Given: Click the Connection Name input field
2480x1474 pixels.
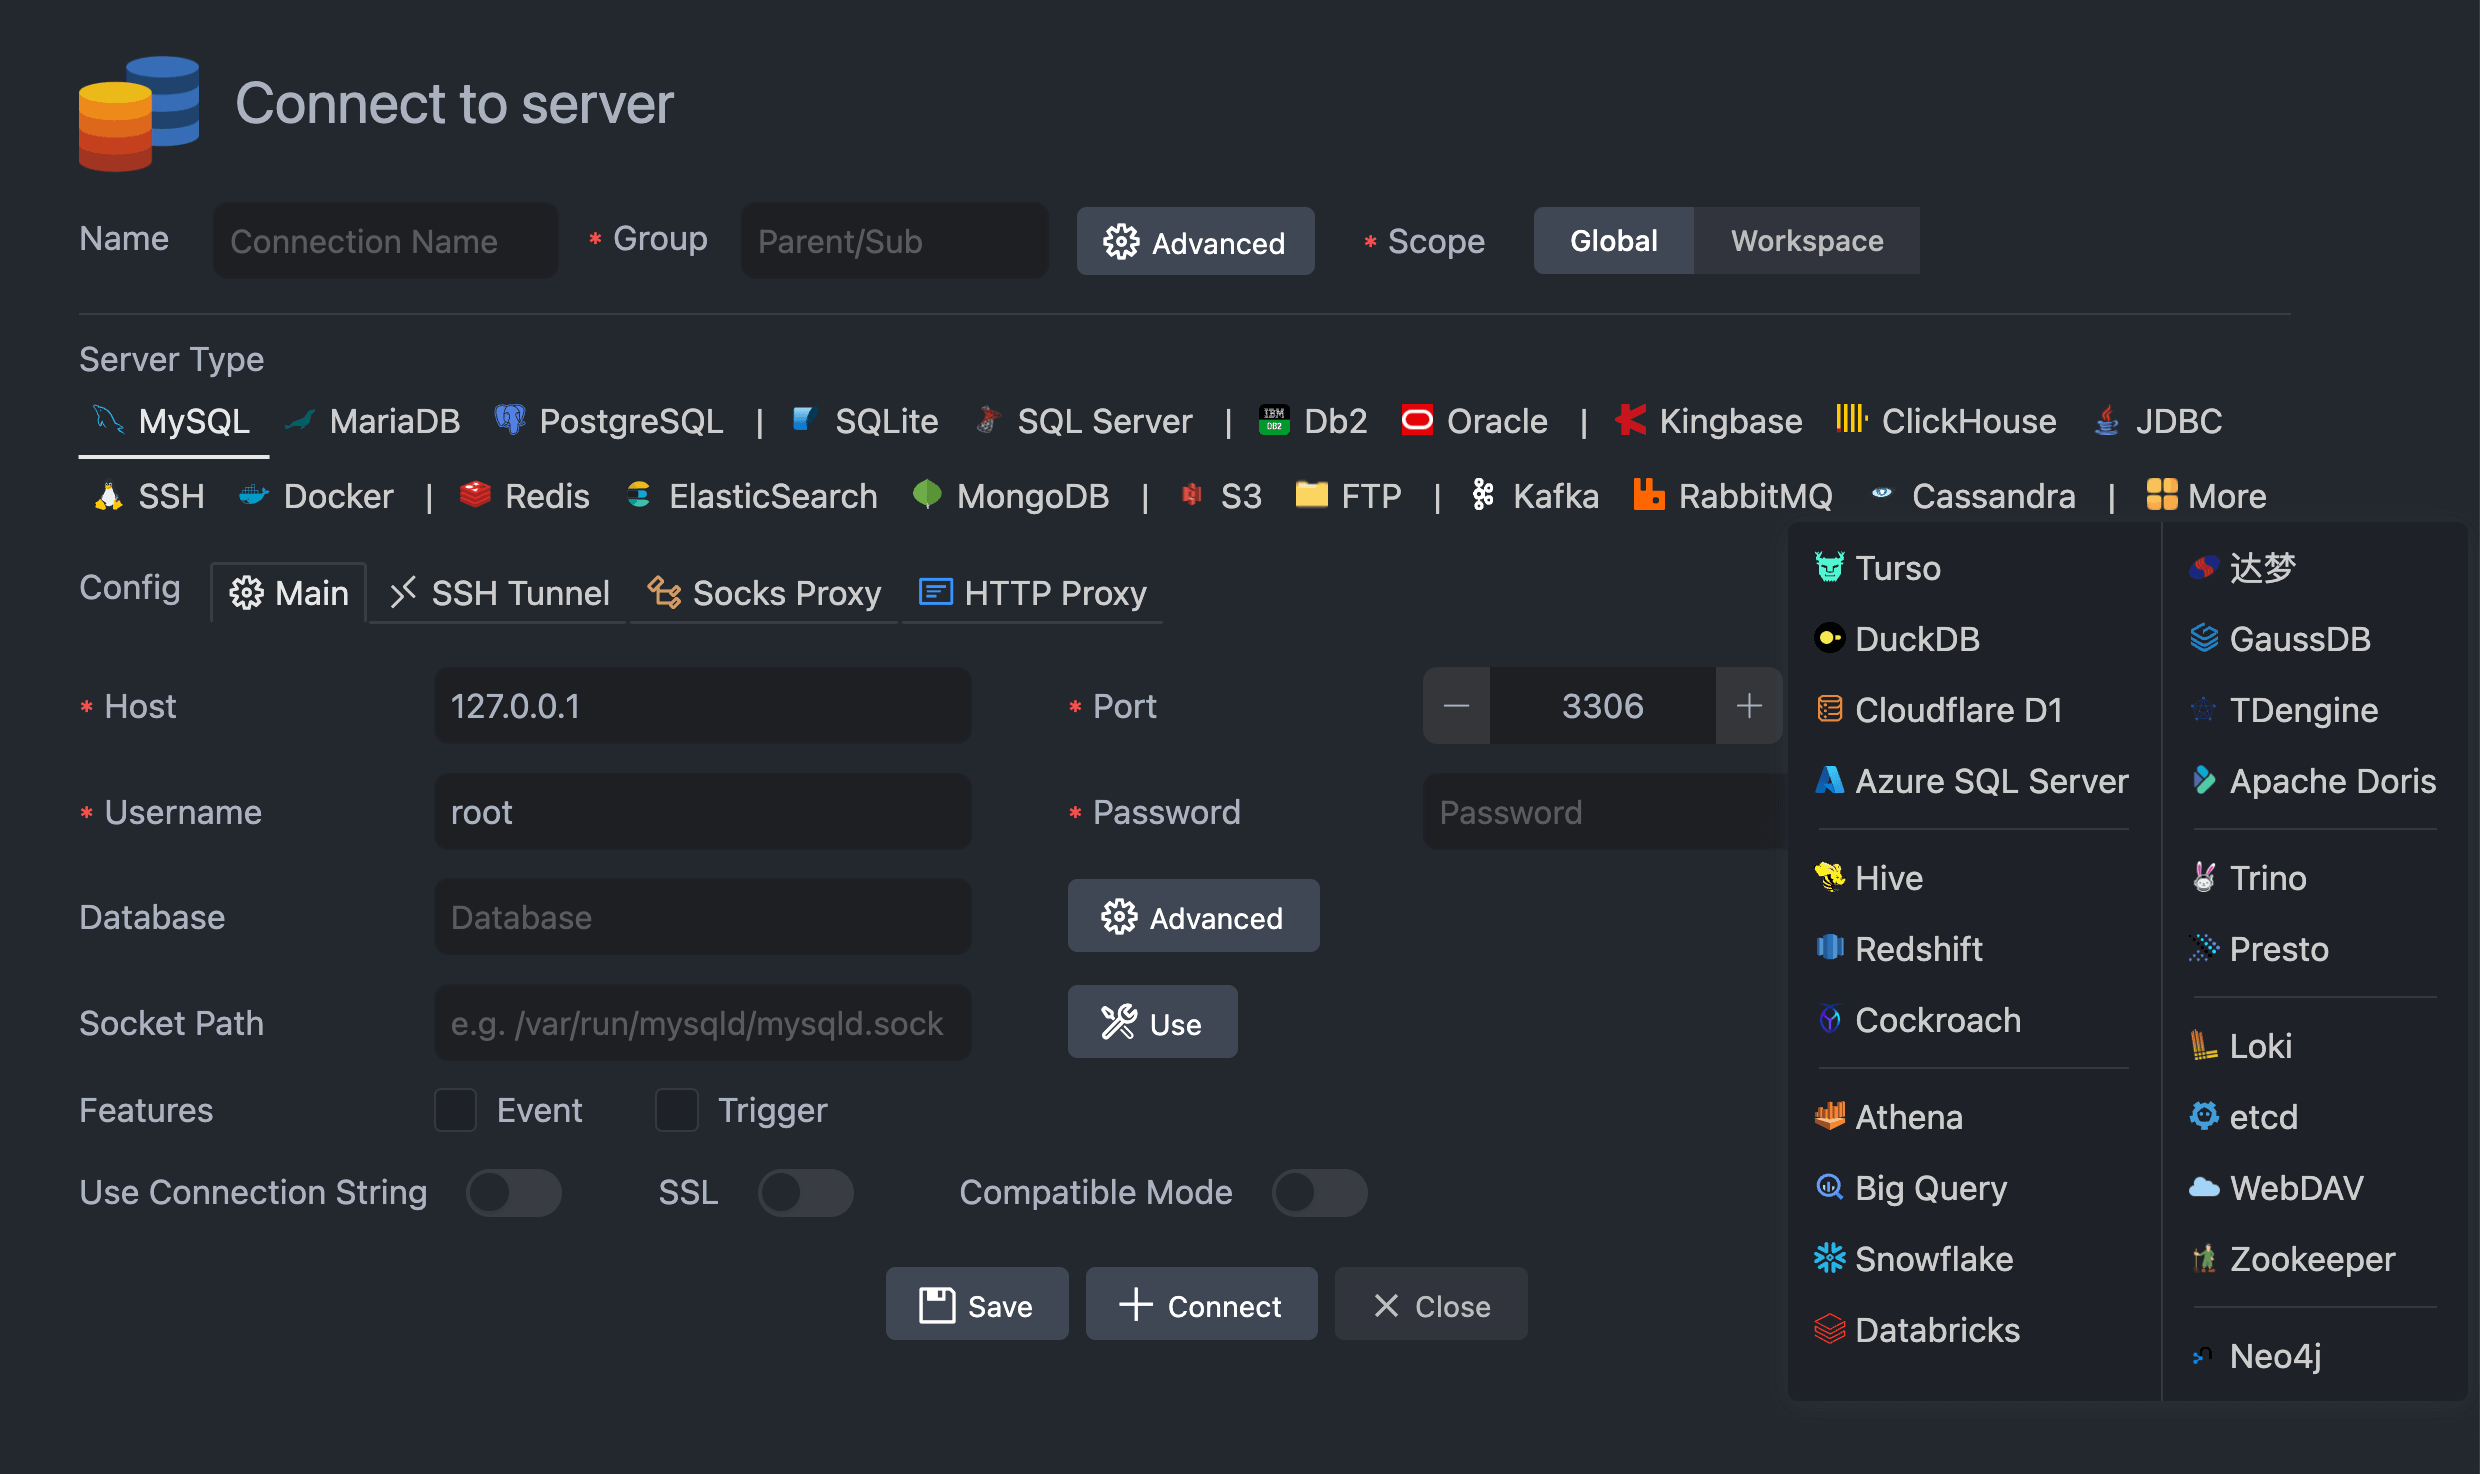Looking at the screenshot, I should (385, 240).
